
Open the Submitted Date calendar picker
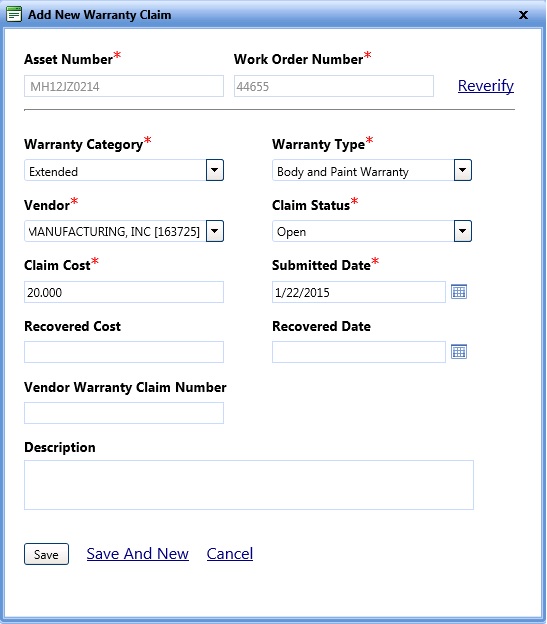click(459, 292)
